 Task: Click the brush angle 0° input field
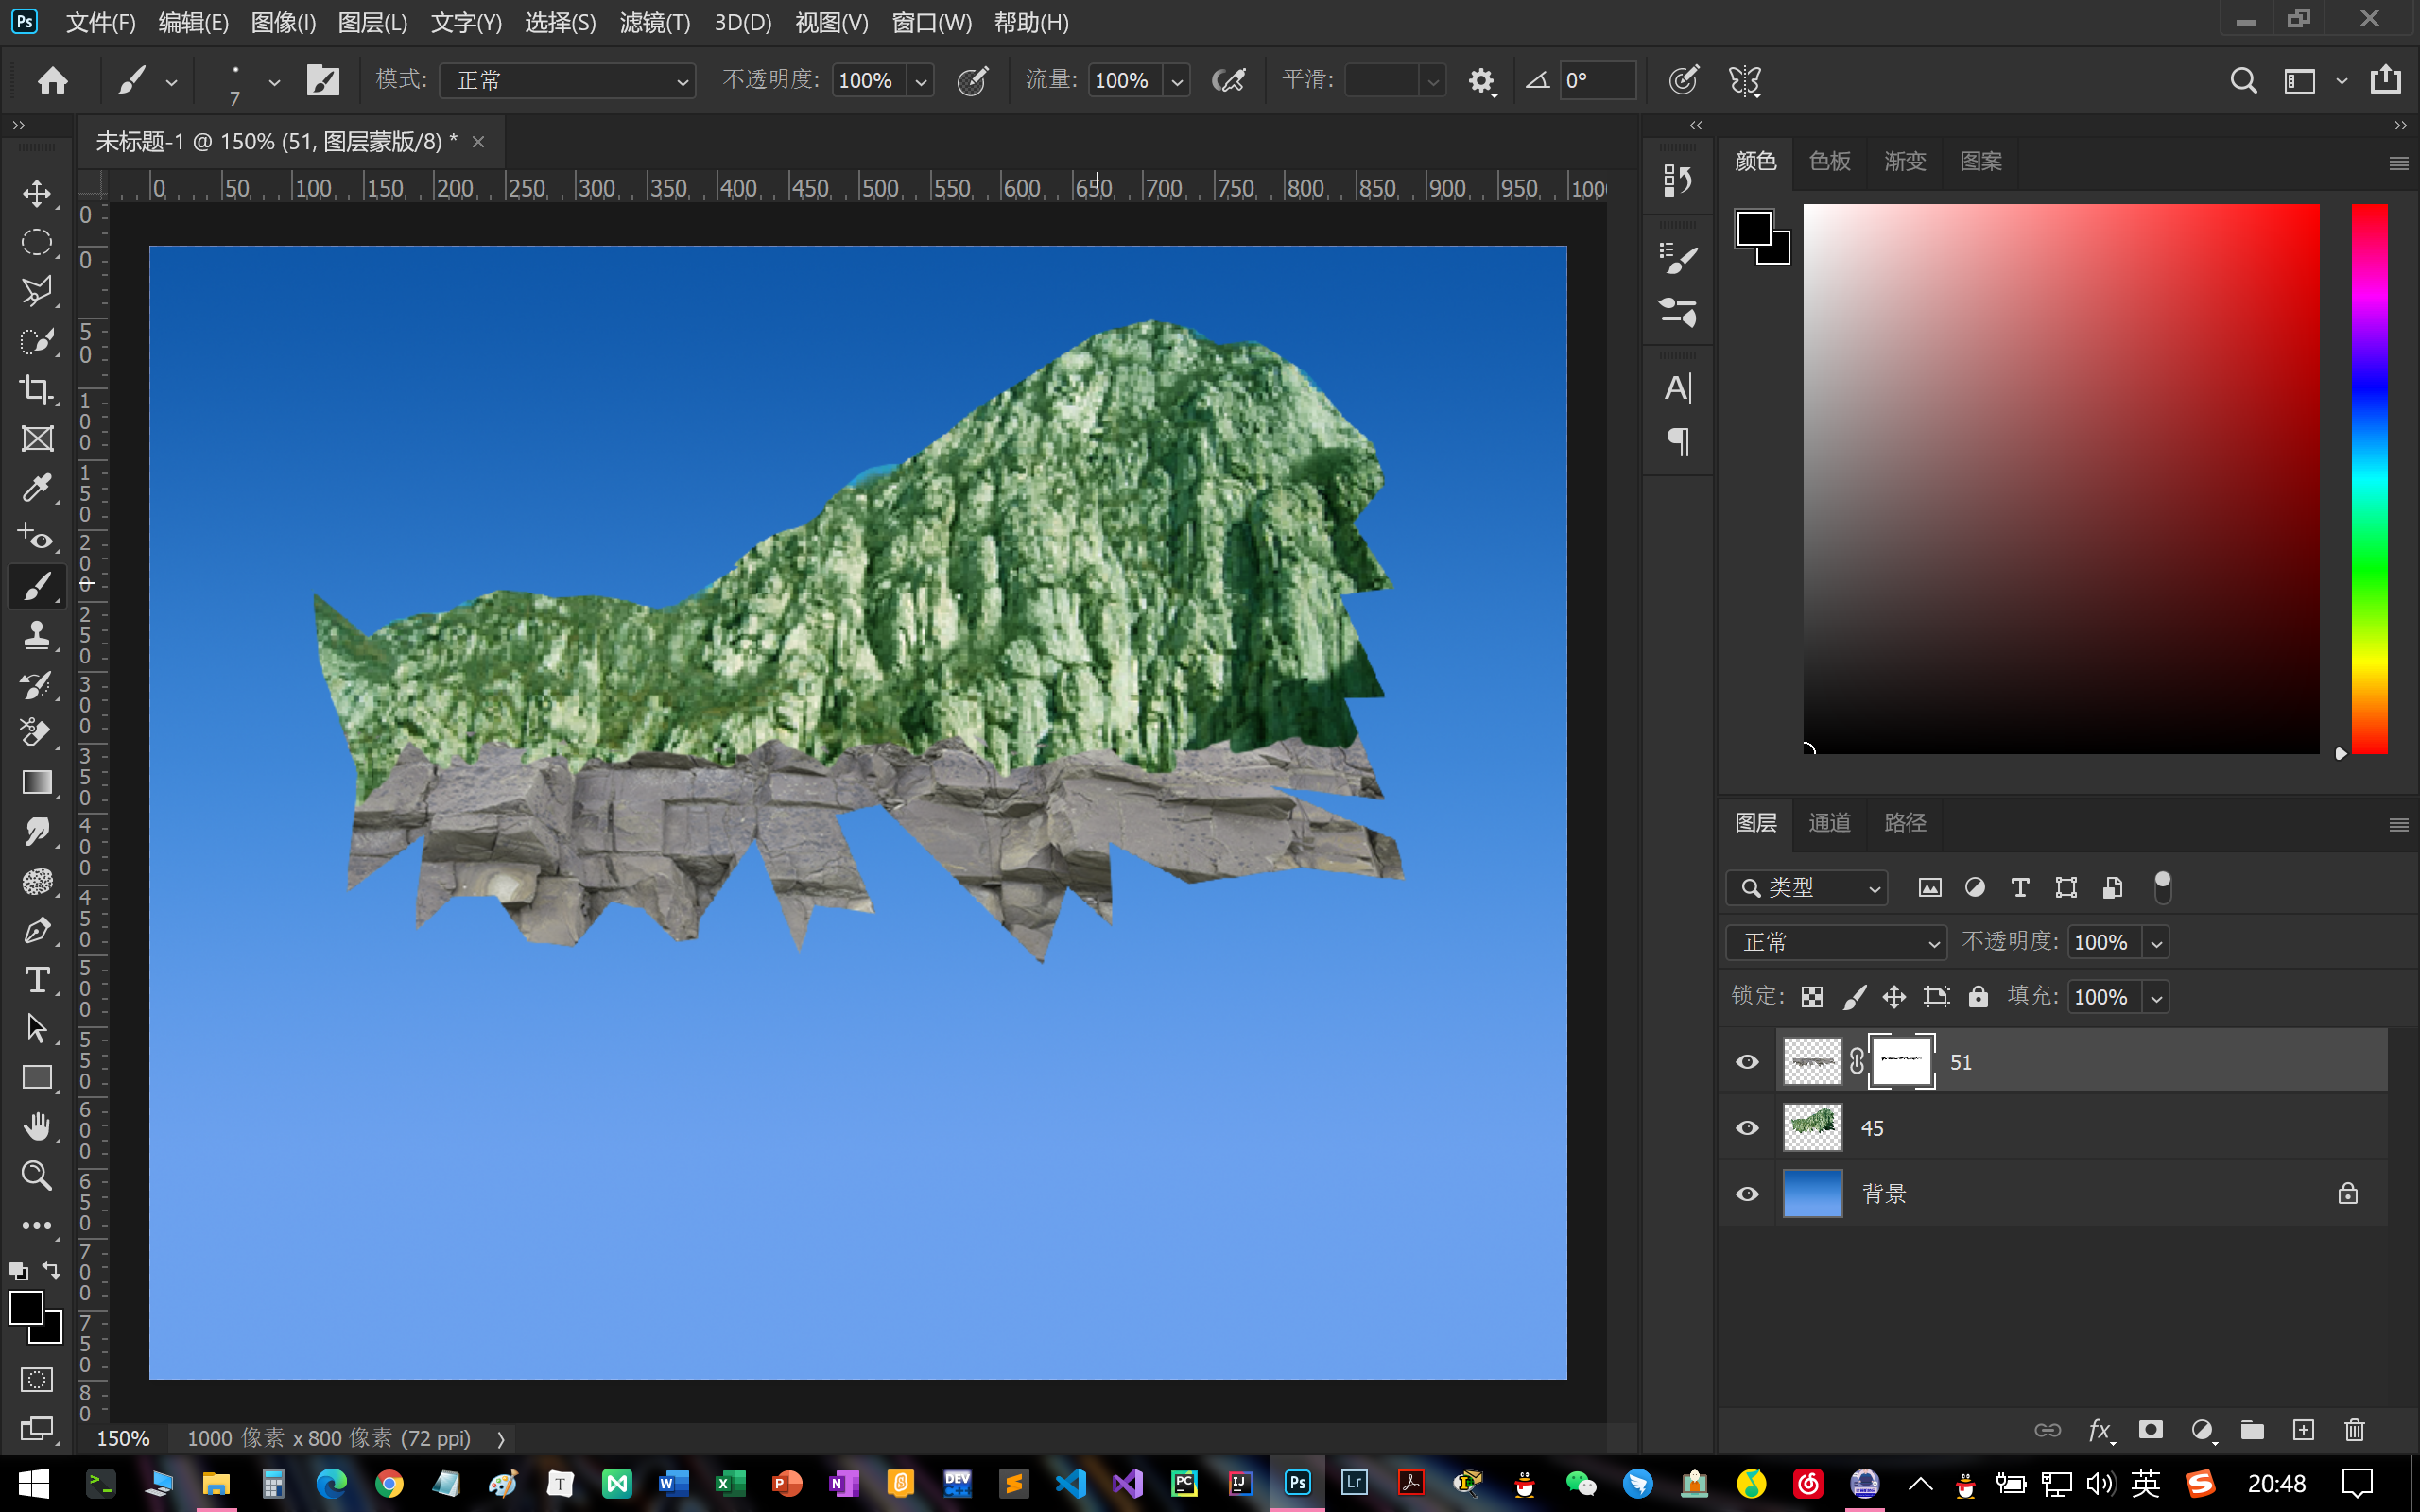(1598, 80)
